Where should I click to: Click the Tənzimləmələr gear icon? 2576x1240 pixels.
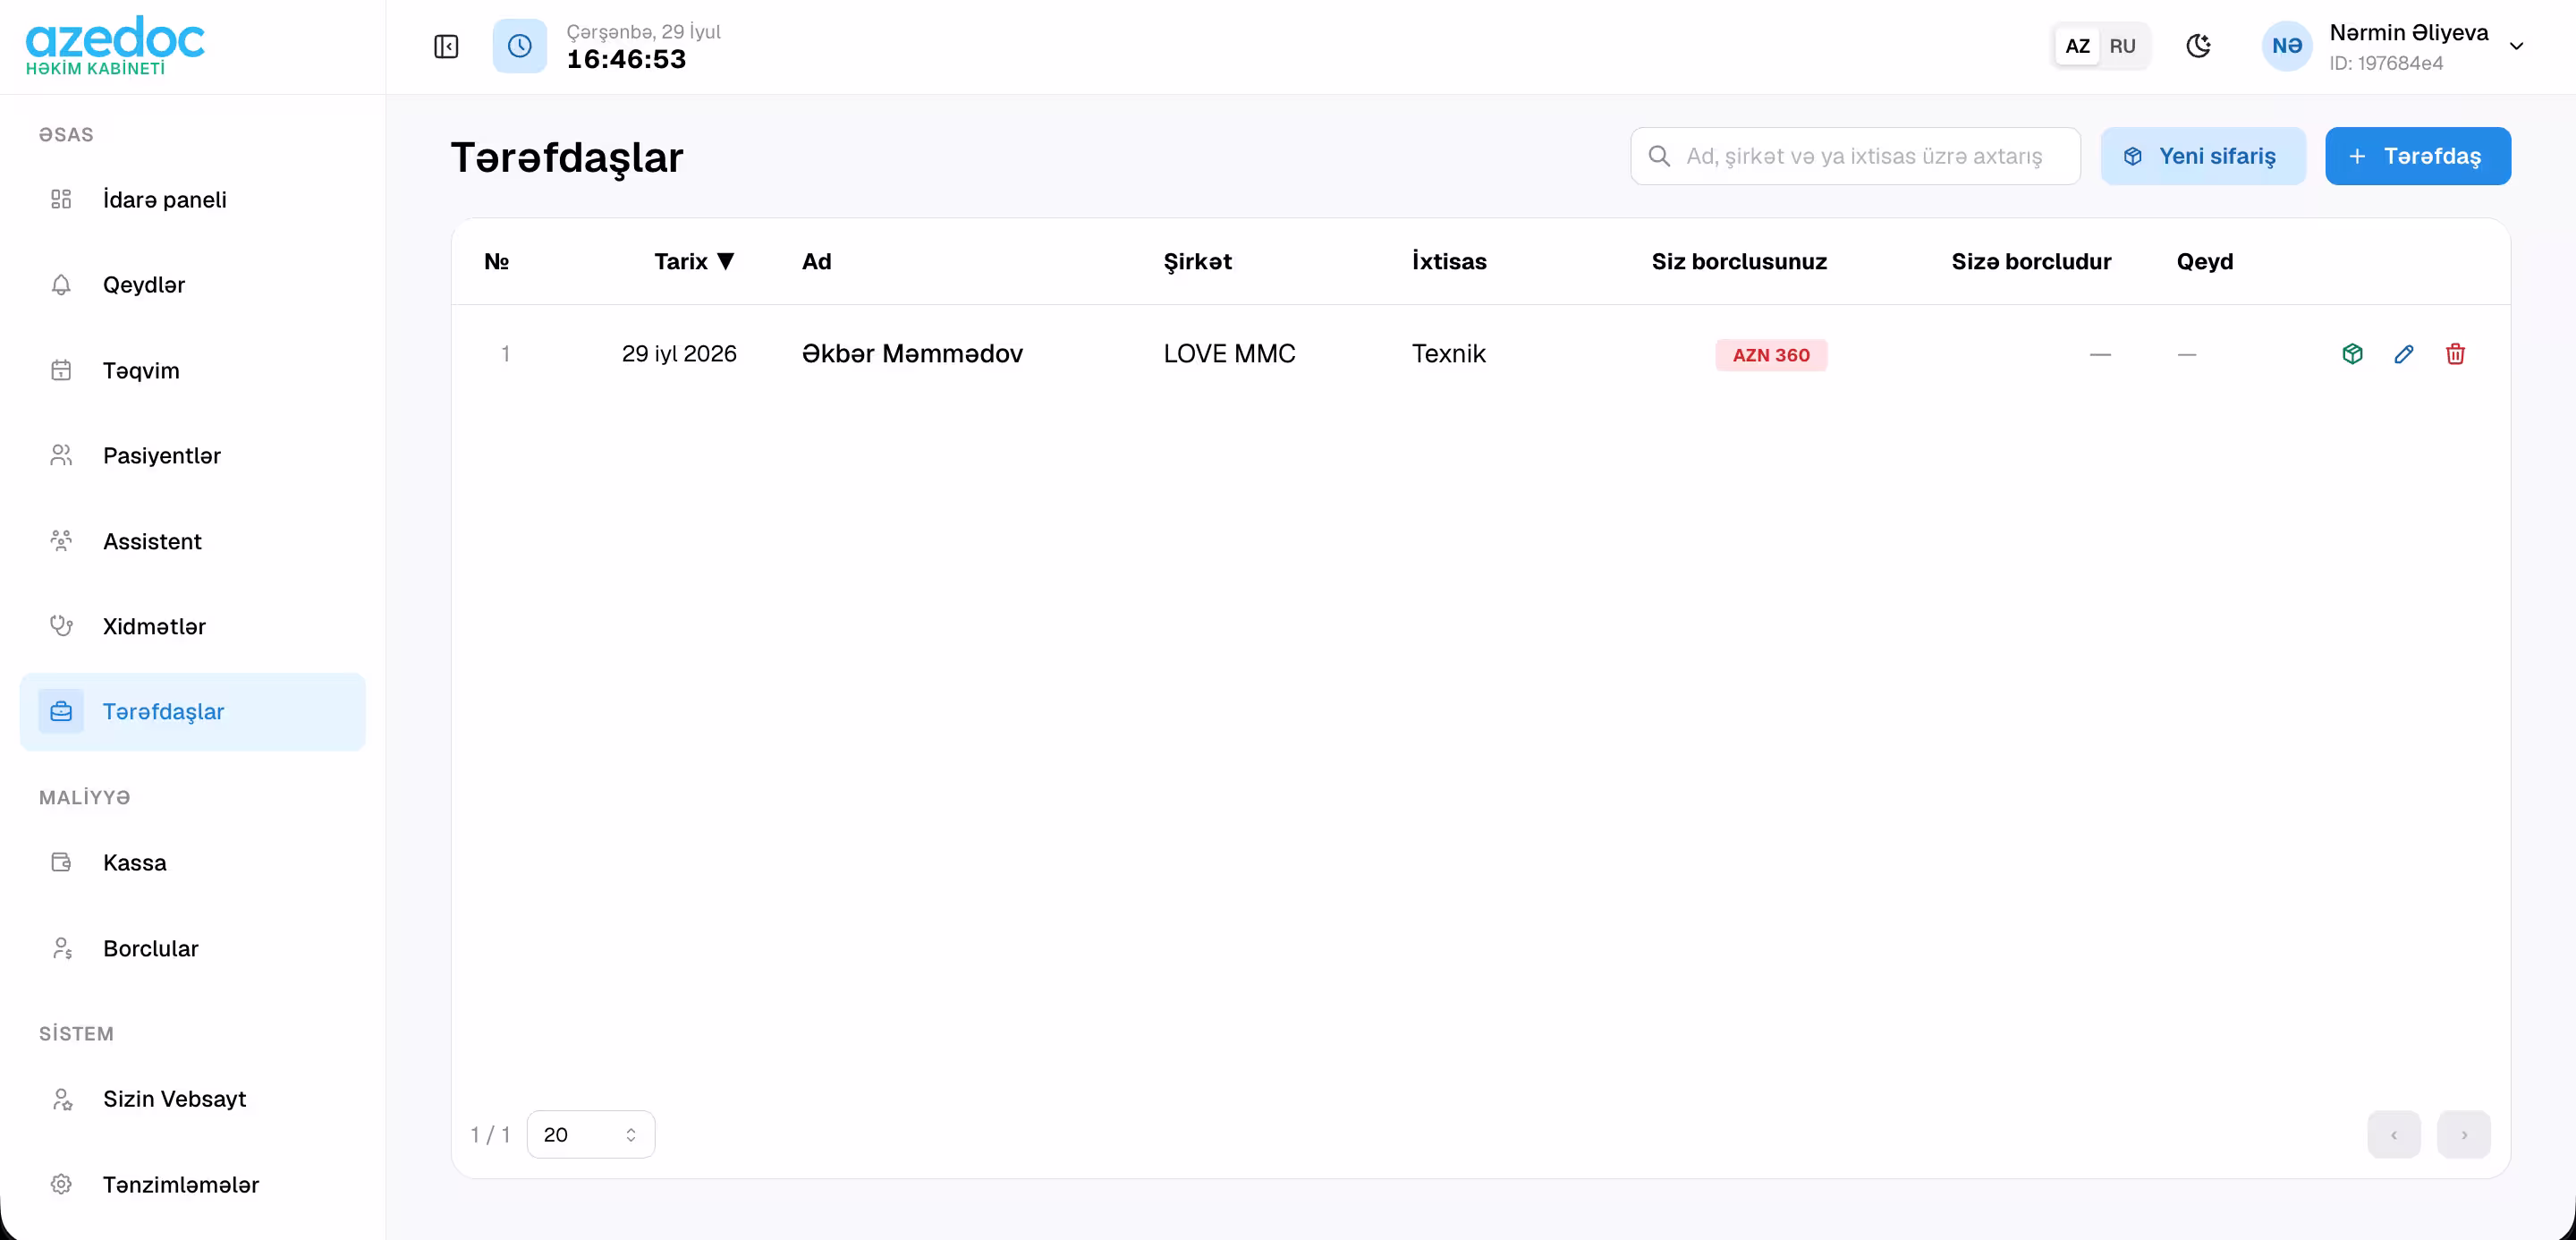click(61, 1184)
